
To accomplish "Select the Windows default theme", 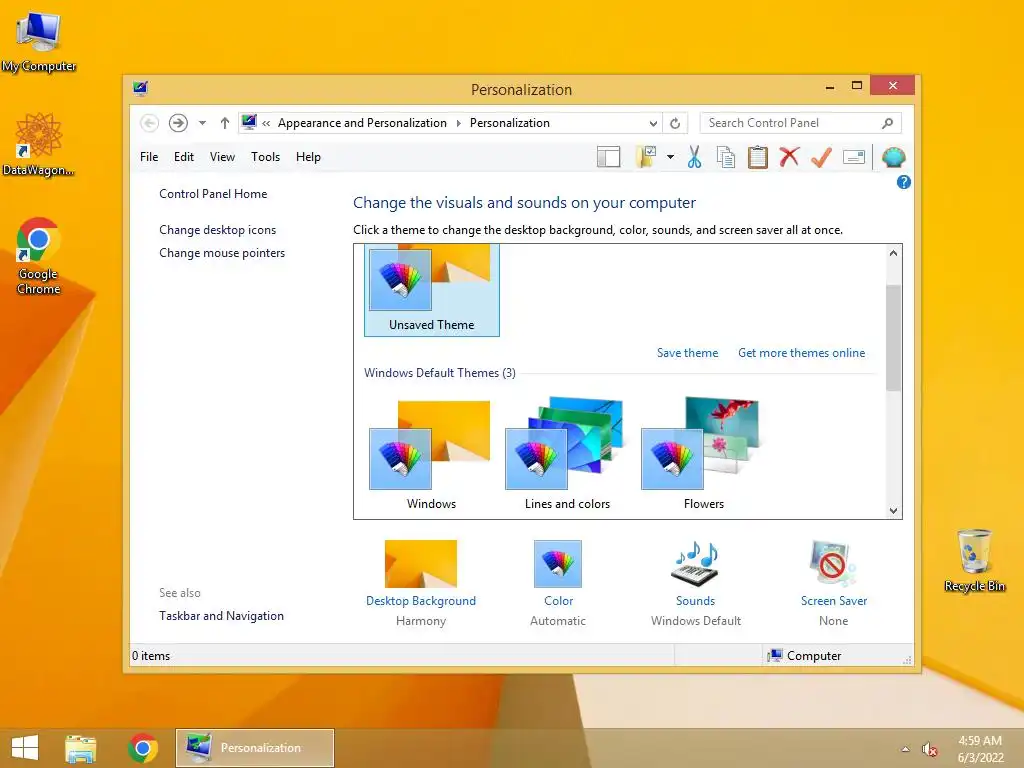I will click(431, 455).
